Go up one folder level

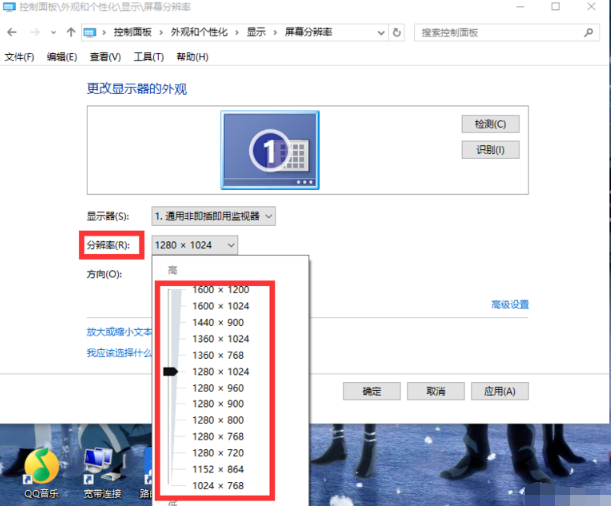(71, 32)
